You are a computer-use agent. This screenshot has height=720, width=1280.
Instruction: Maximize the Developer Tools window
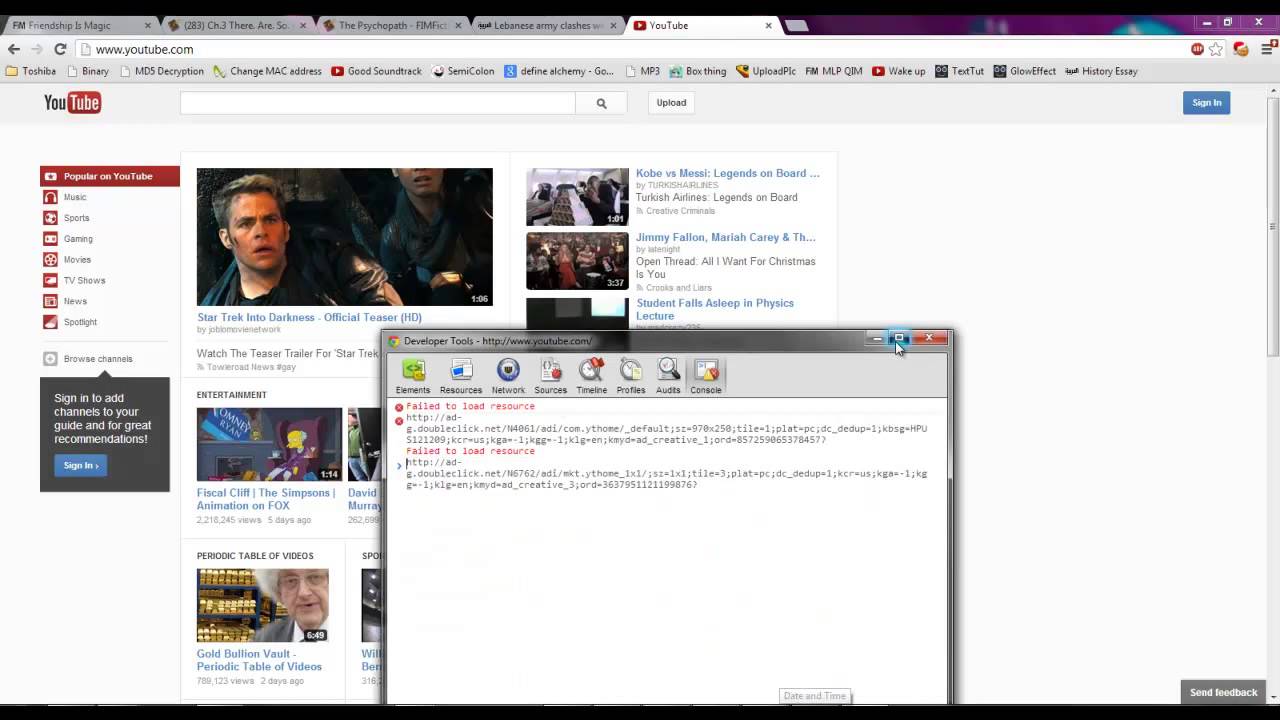(x=899, y=338)
